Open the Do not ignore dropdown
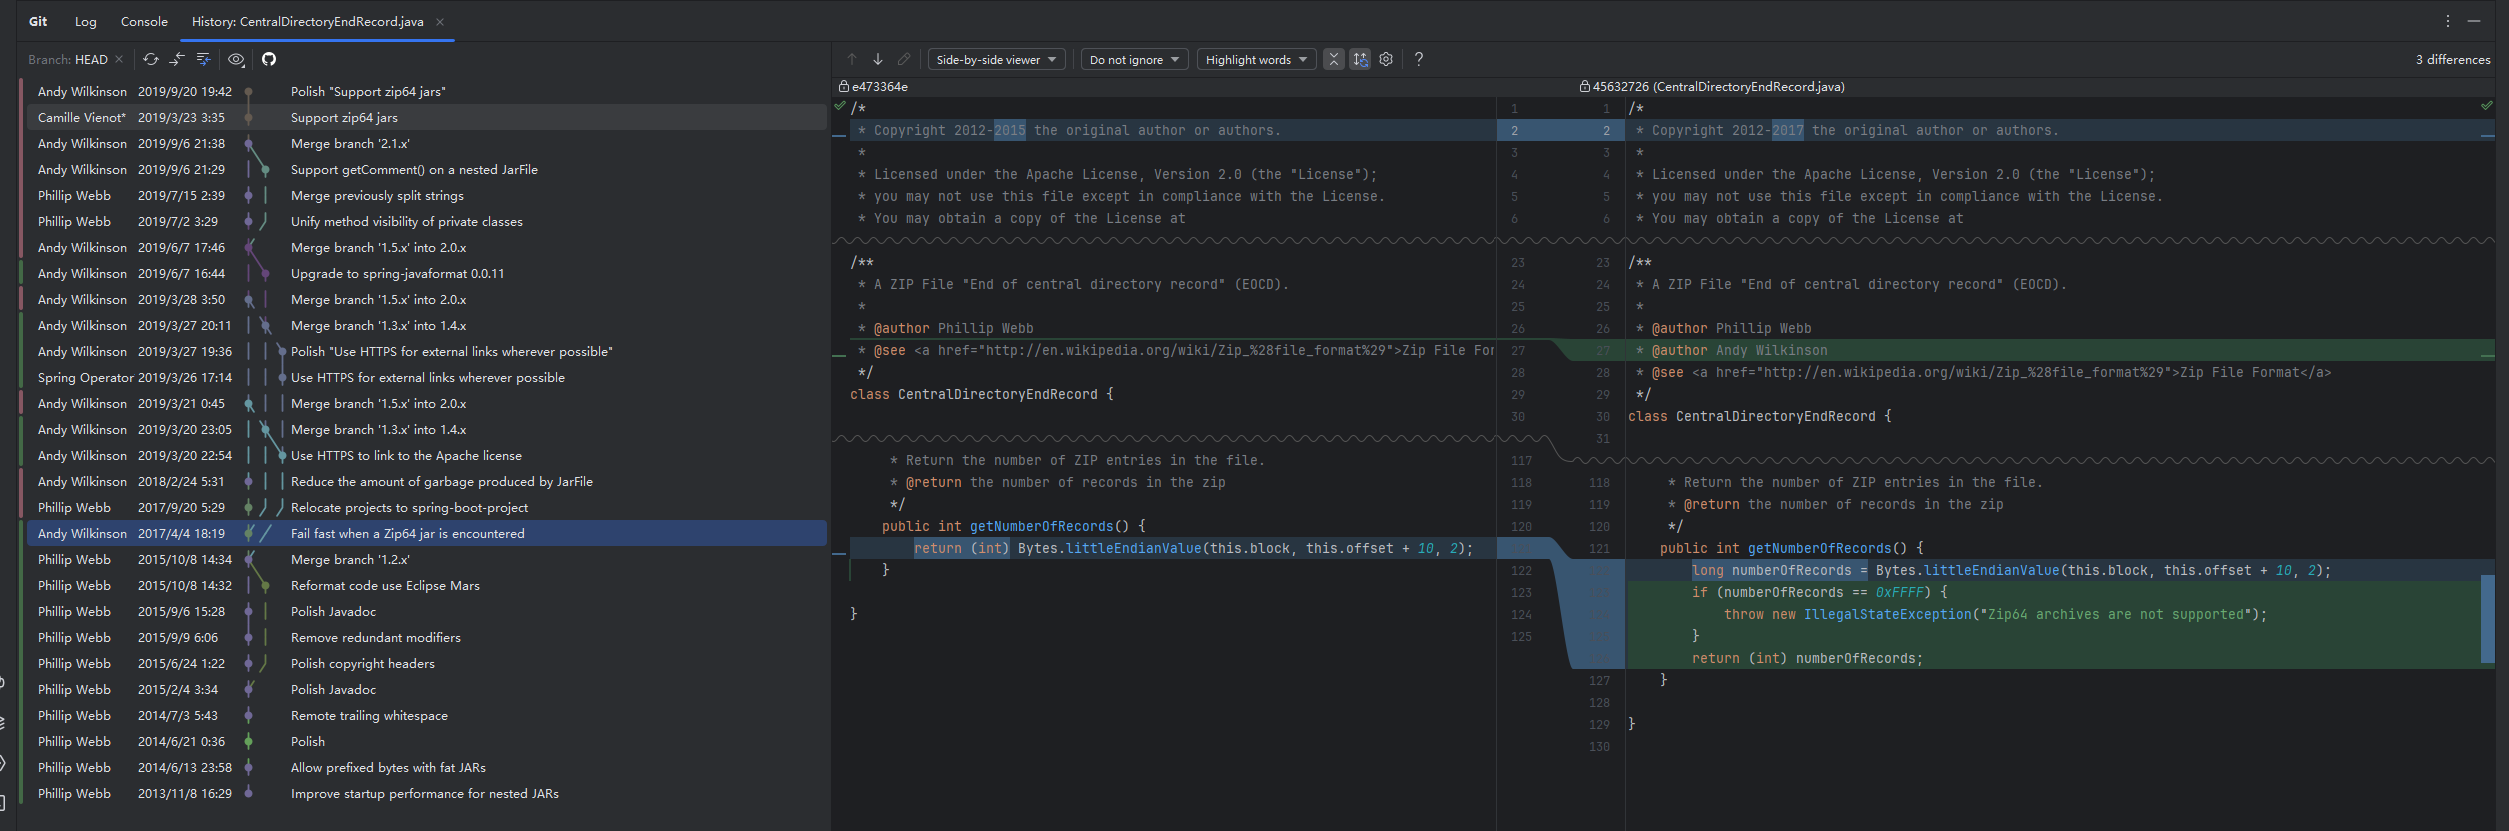The width and height of the screenshot is (2509, 831). [x=1134, y=60]
